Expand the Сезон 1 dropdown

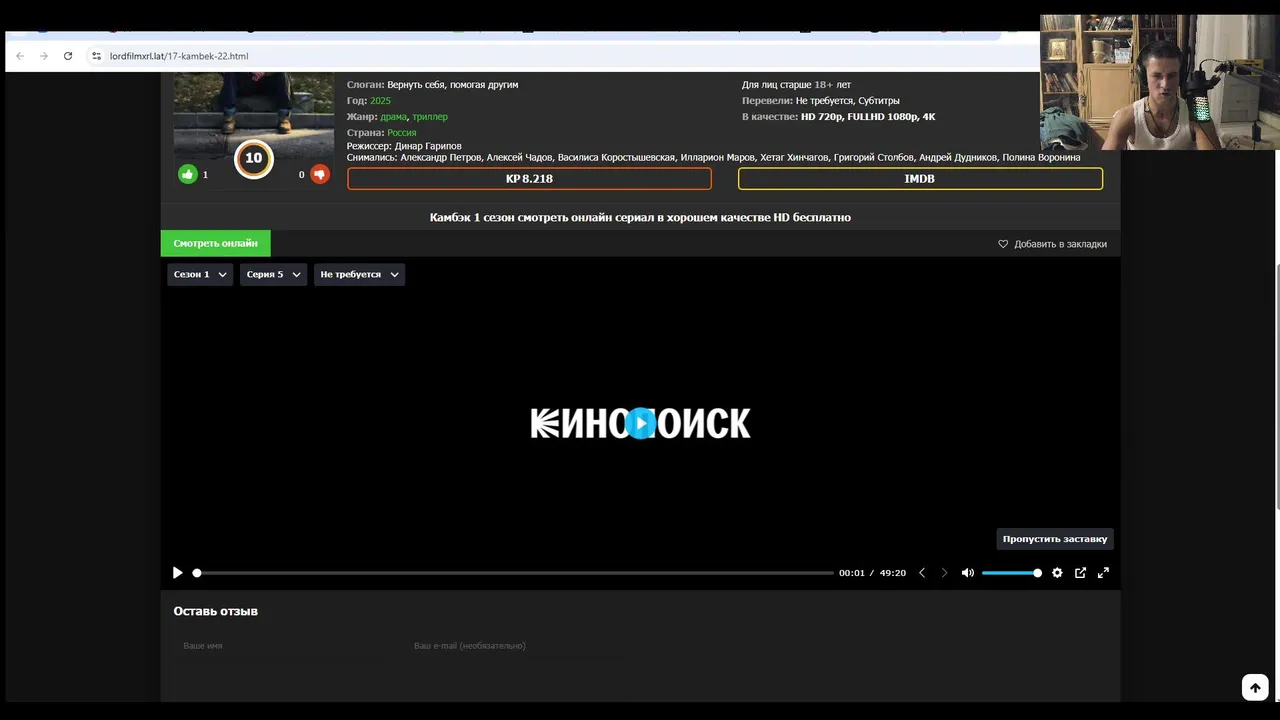[x=200, y=274]
